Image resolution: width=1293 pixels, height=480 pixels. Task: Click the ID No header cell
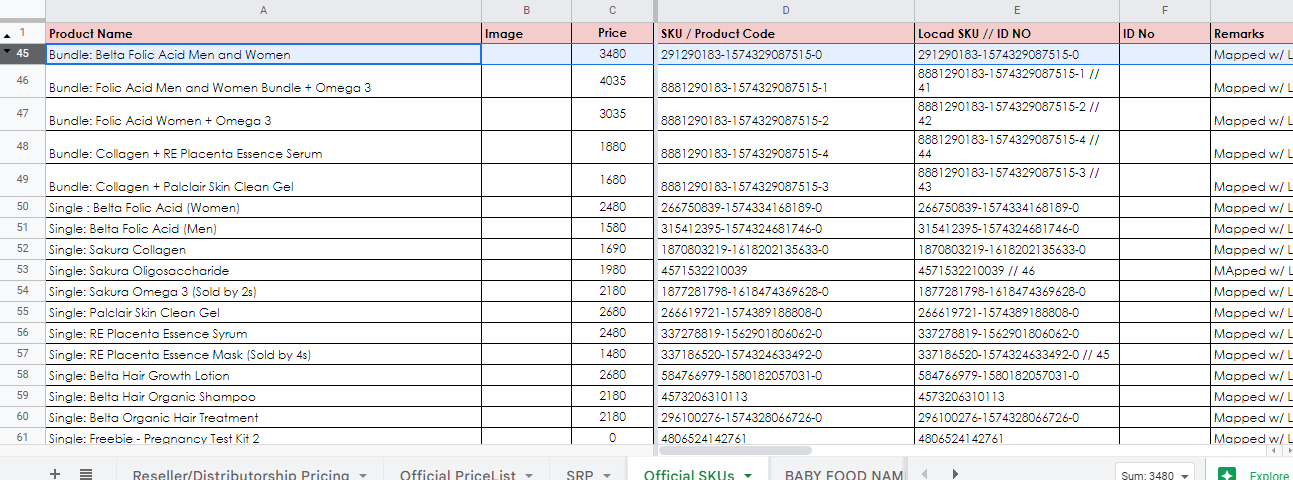click(x=1165, y=33)
